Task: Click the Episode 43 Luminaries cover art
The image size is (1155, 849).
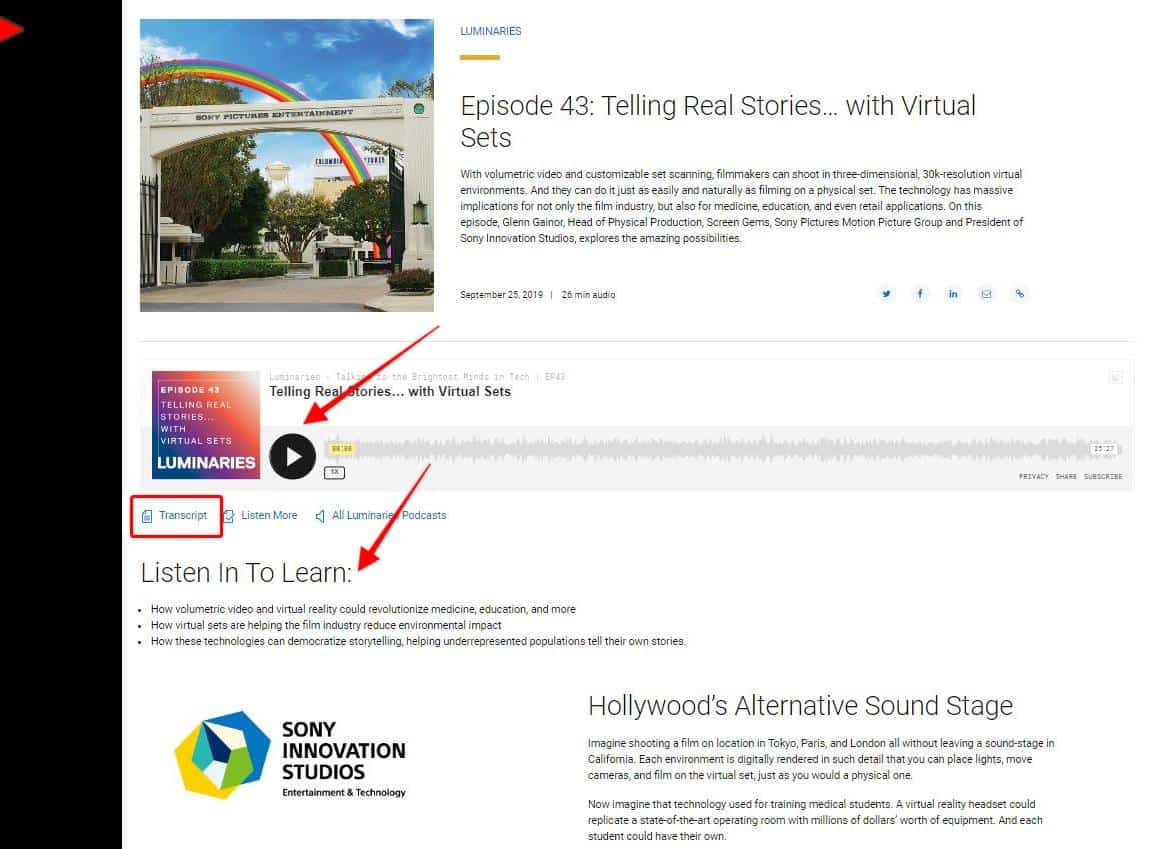Action: (x=206, y=425)
